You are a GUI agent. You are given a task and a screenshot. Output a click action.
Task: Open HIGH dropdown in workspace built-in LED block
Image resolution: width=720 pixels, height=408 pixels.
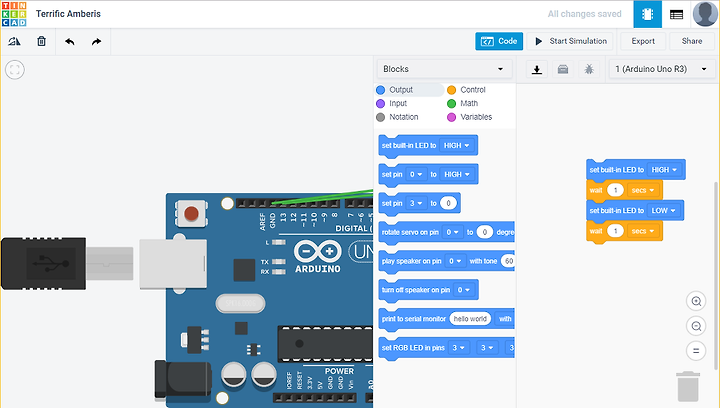click(x=664, y=170)
